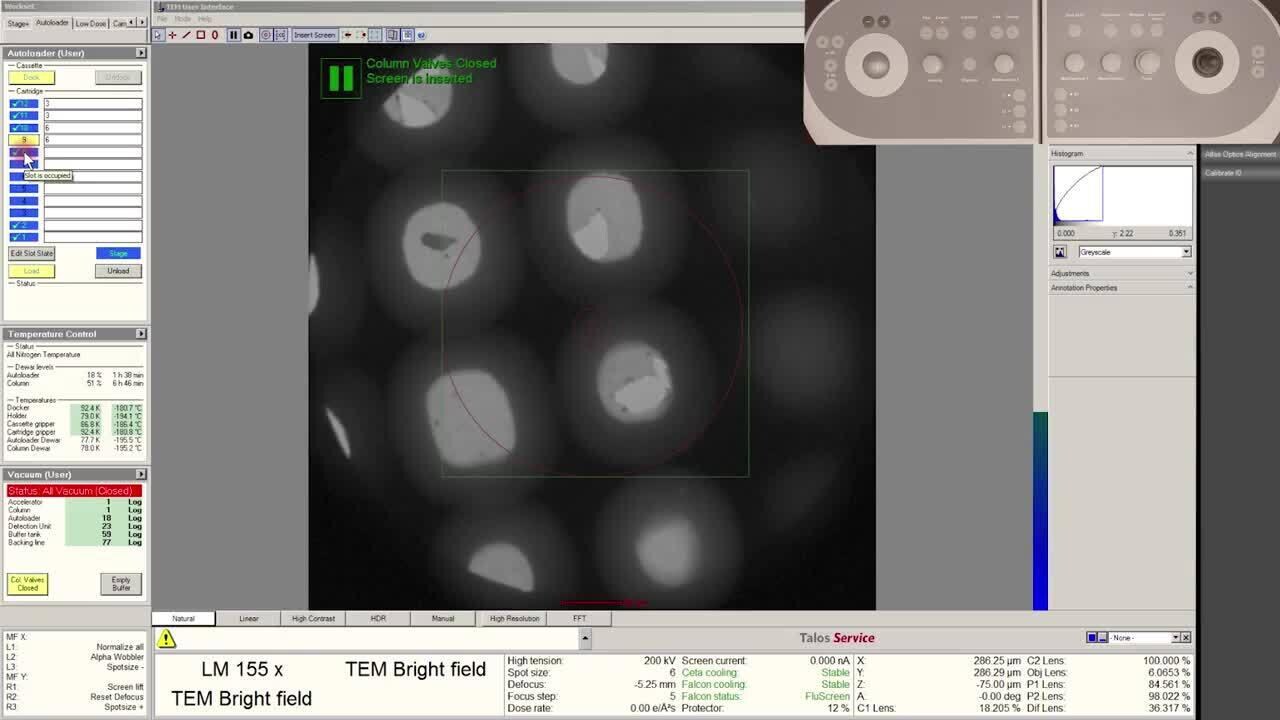Click the Edit Slot State button
The image size is (1280, 720).
[x=32, y=253]
